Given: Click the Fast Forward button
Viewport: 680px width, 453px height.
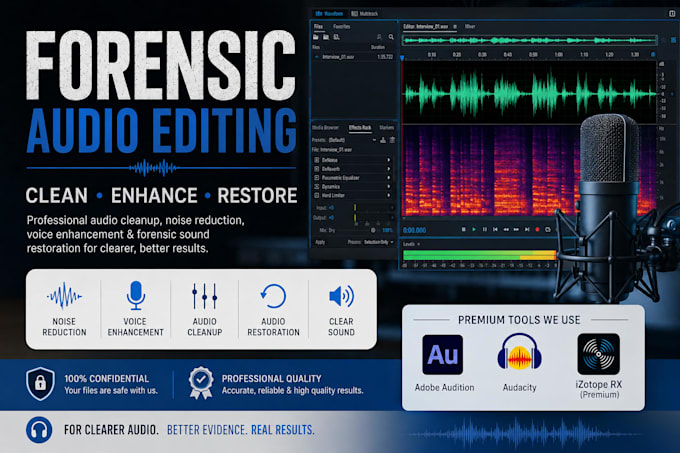Looking at the screenshot, I should click(516, 229).
